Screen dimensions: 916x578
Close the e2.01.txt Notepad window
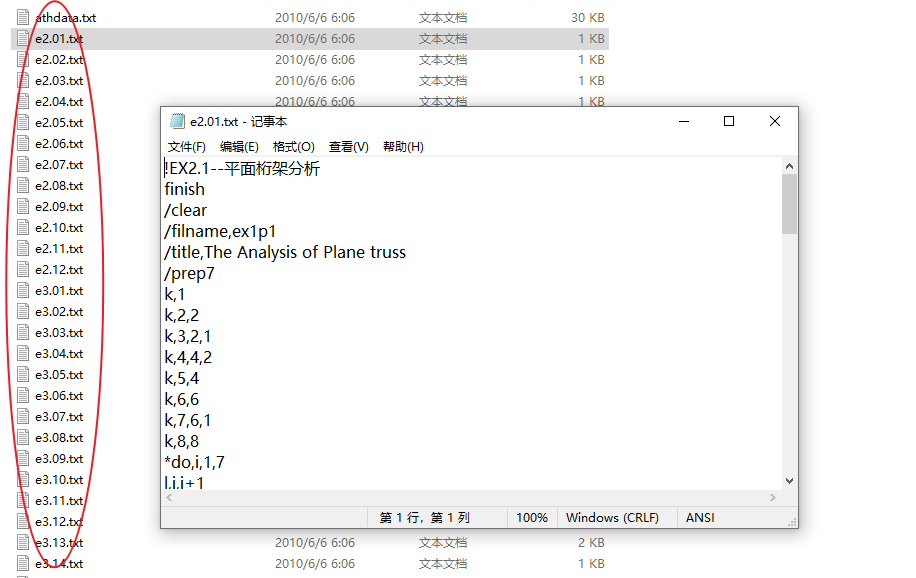[775, 121]
